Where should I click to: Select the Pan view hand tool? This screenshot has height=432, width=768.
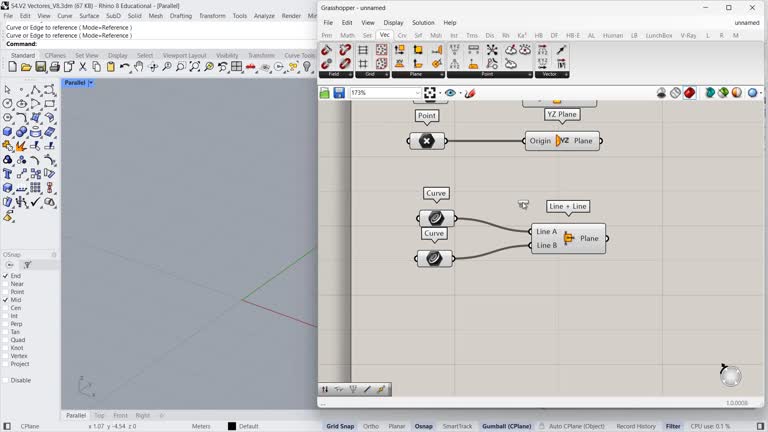(x=139, y=67)
